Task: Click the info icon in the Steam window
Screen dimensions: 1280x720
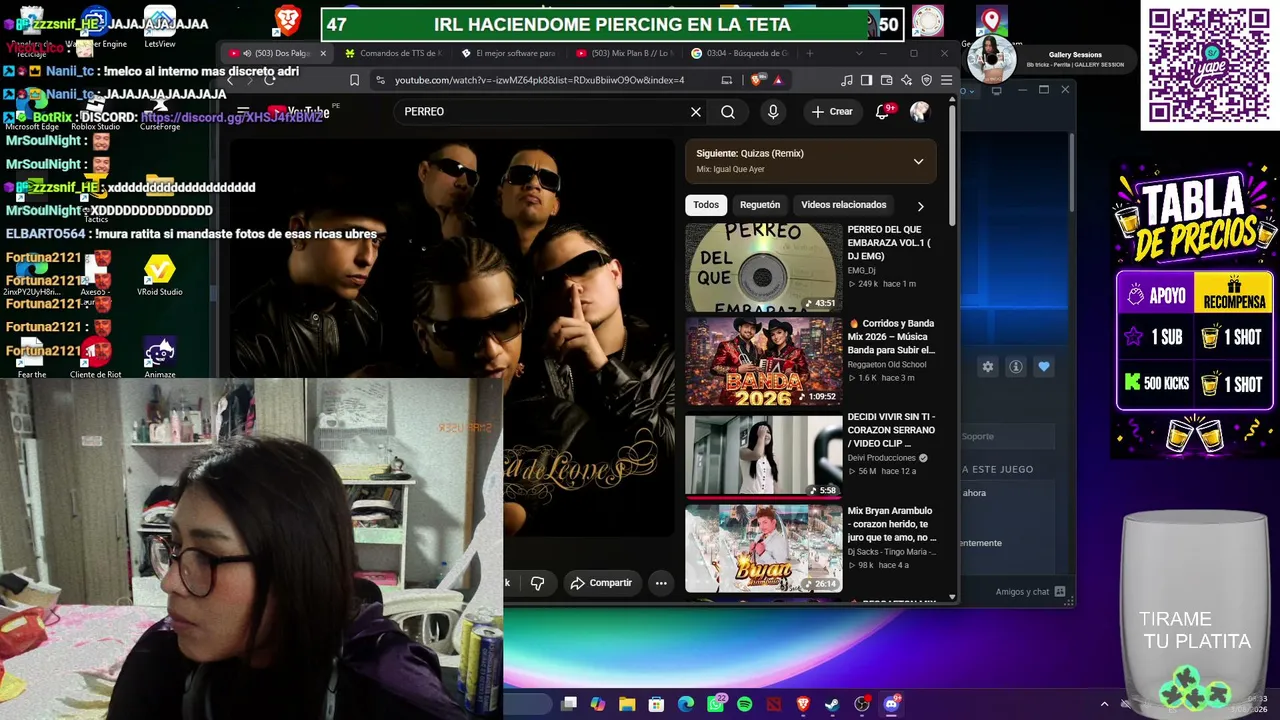Action: coord(1016,367)
